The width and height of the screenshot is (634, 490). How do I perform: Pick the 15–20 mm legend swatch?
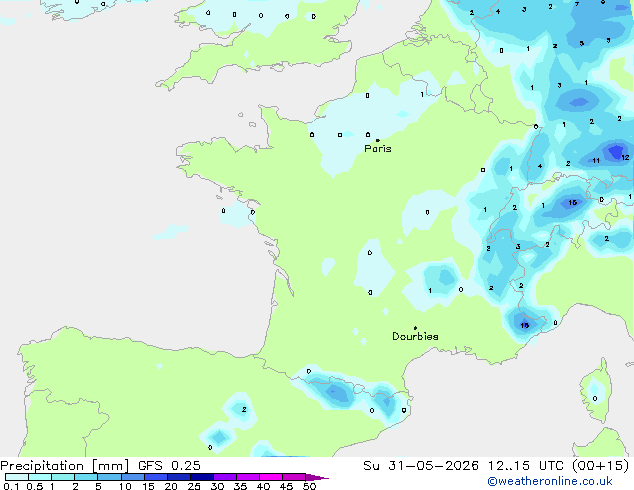click(155, 477)
